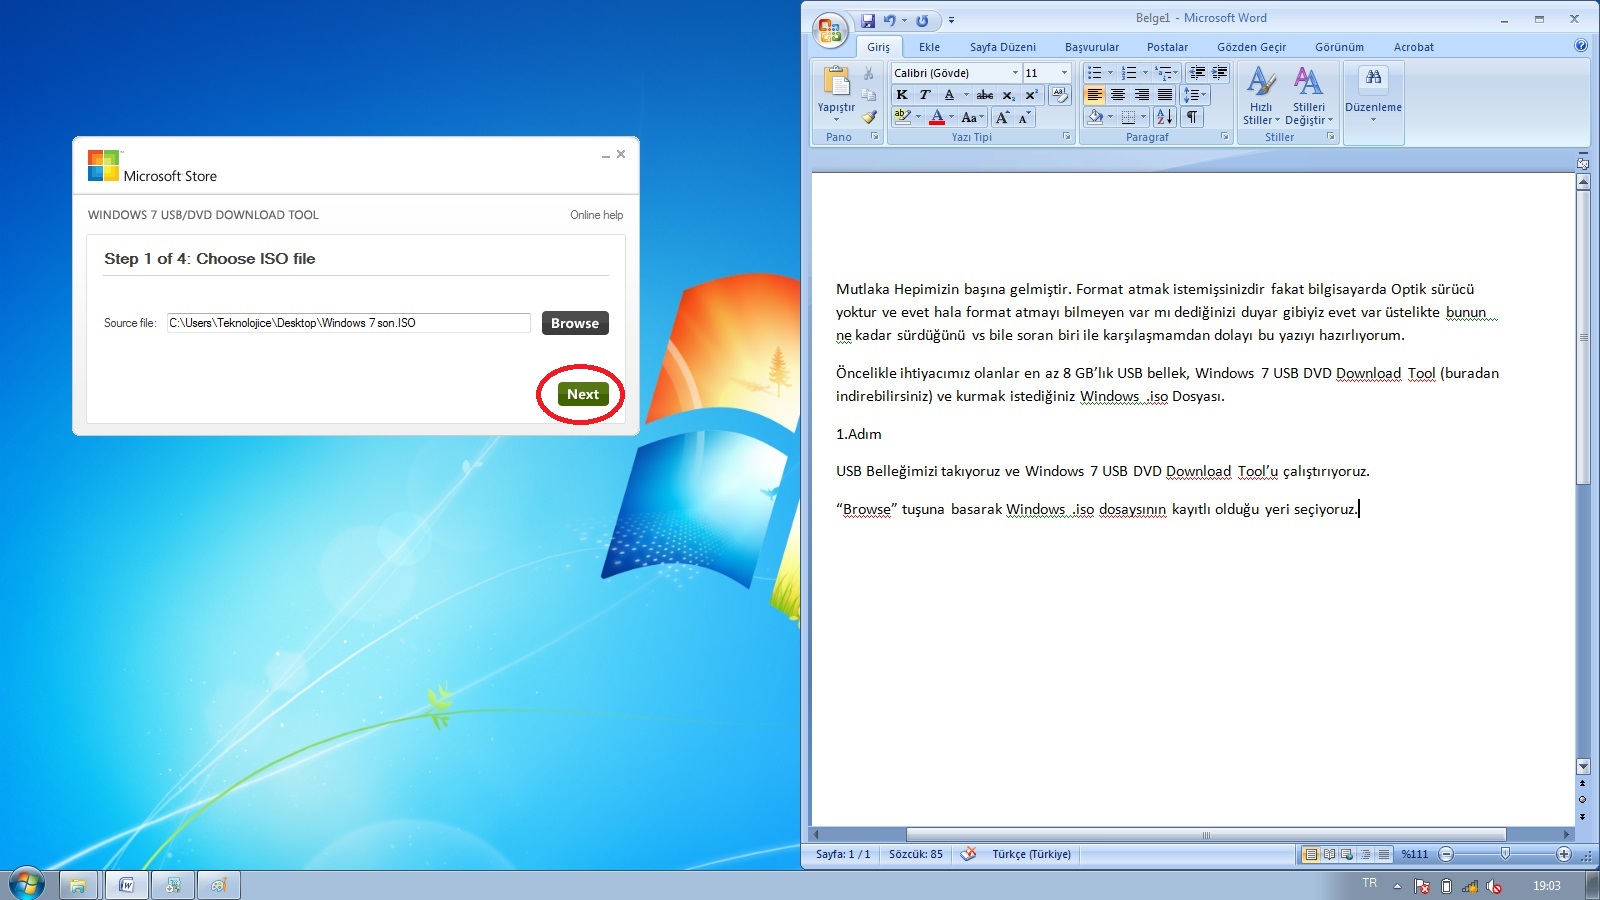Click the text highlight color button
The width and height of the screenshot is (1600, 900).
(902, 117)
